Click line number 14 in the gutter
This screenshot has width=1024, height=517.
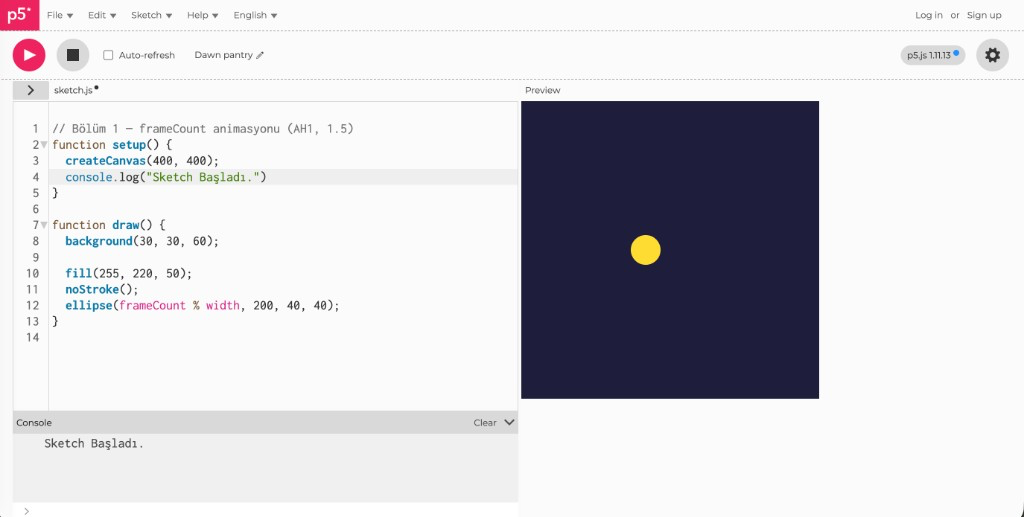33,337
